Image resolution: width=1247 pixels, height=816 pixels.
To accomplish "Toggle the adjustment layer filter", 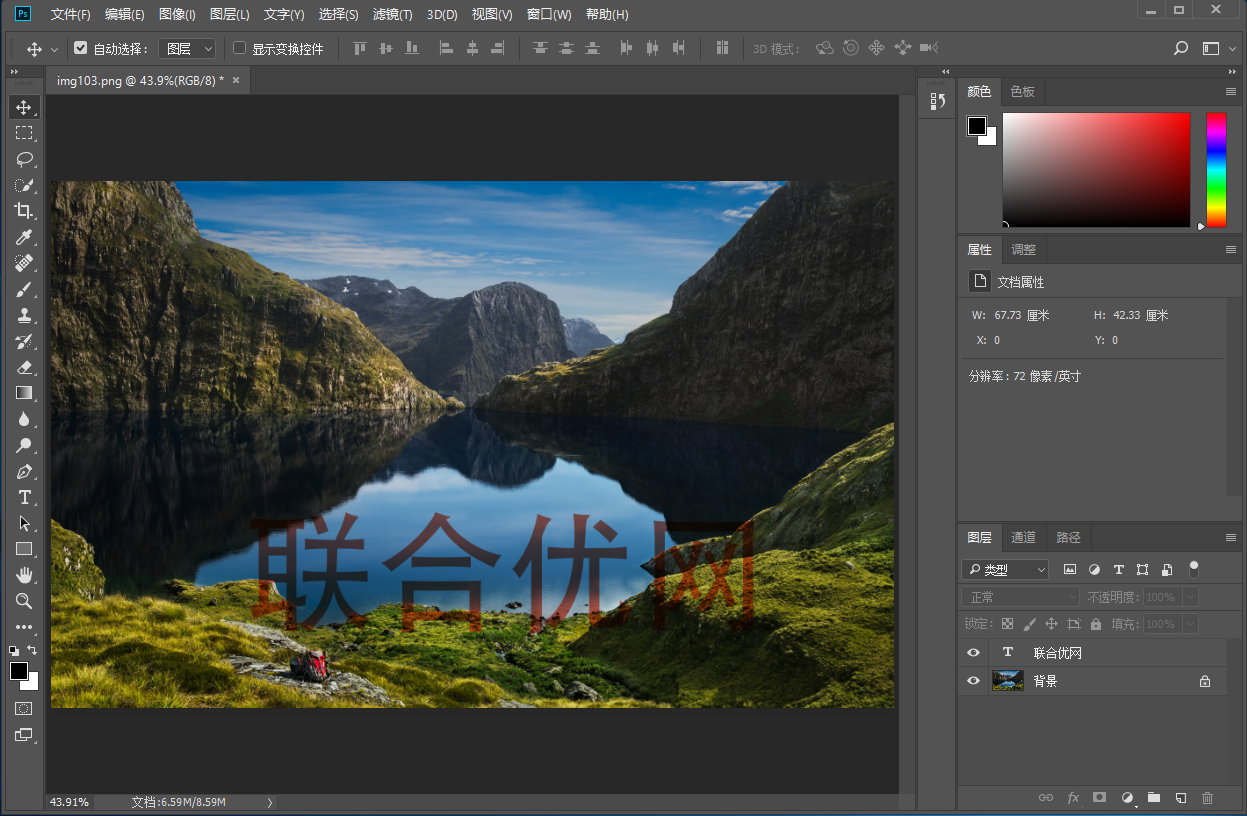I will (x=1094, y=570).
